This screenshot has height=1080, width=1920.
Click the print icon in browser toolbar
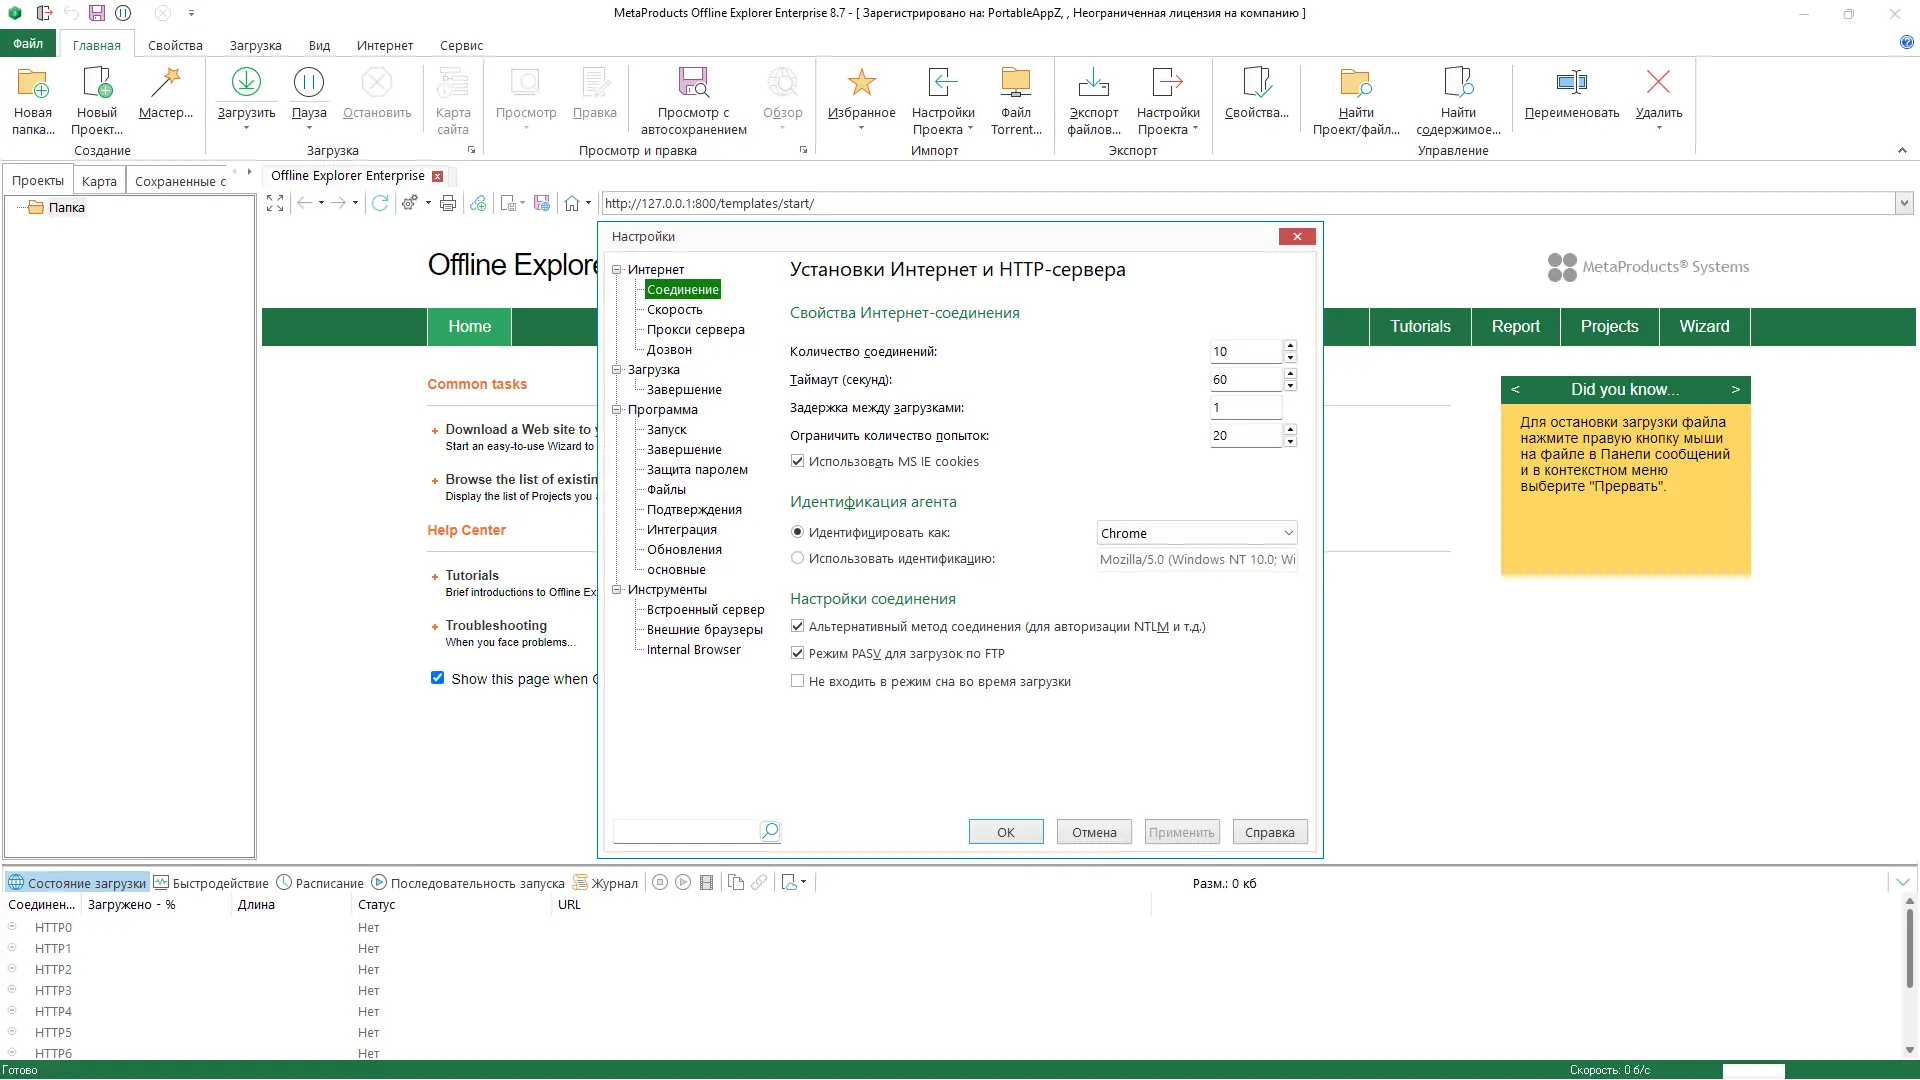click(448, 203)
